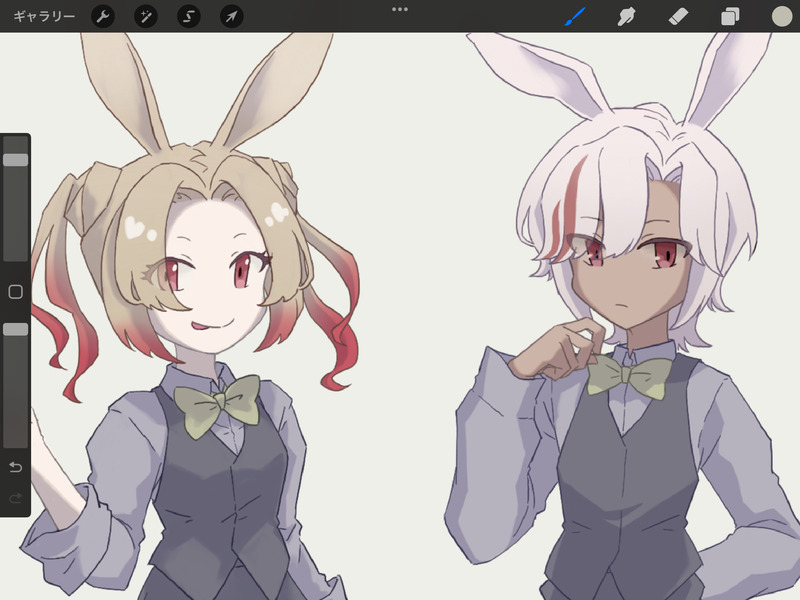The width and height of the screenshot is (800, 600).
Task: Select the Eraser tool
Action: pyautogui.click(x=678, y=17)
